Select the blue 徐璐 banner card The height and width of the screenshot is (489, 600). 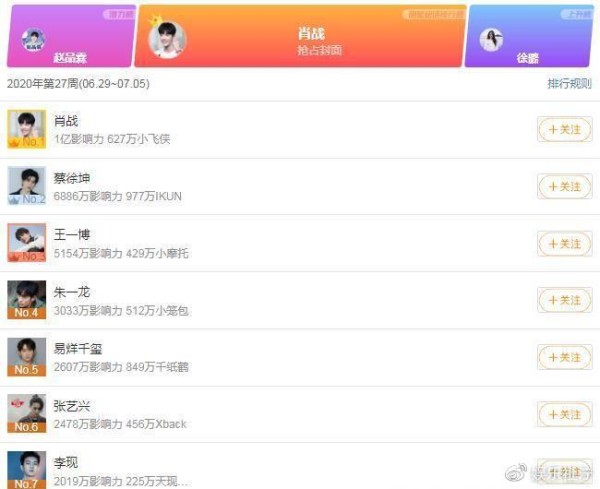(529, 36)
